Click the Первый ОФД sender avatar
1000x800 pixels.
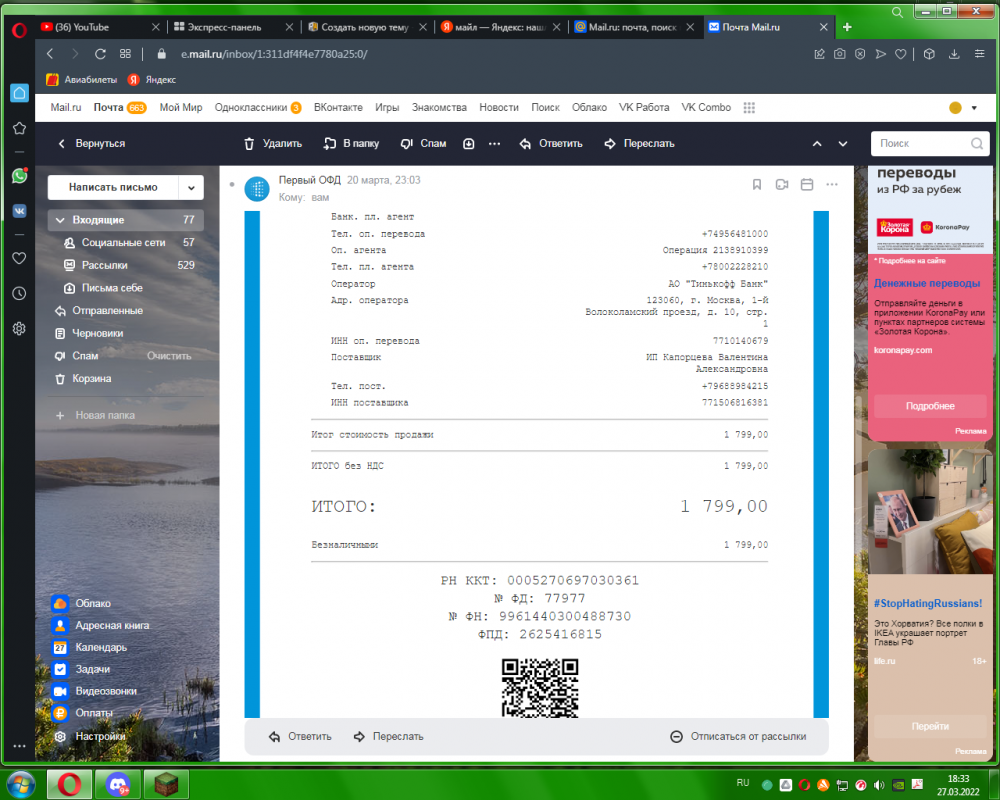pos(257,189)
